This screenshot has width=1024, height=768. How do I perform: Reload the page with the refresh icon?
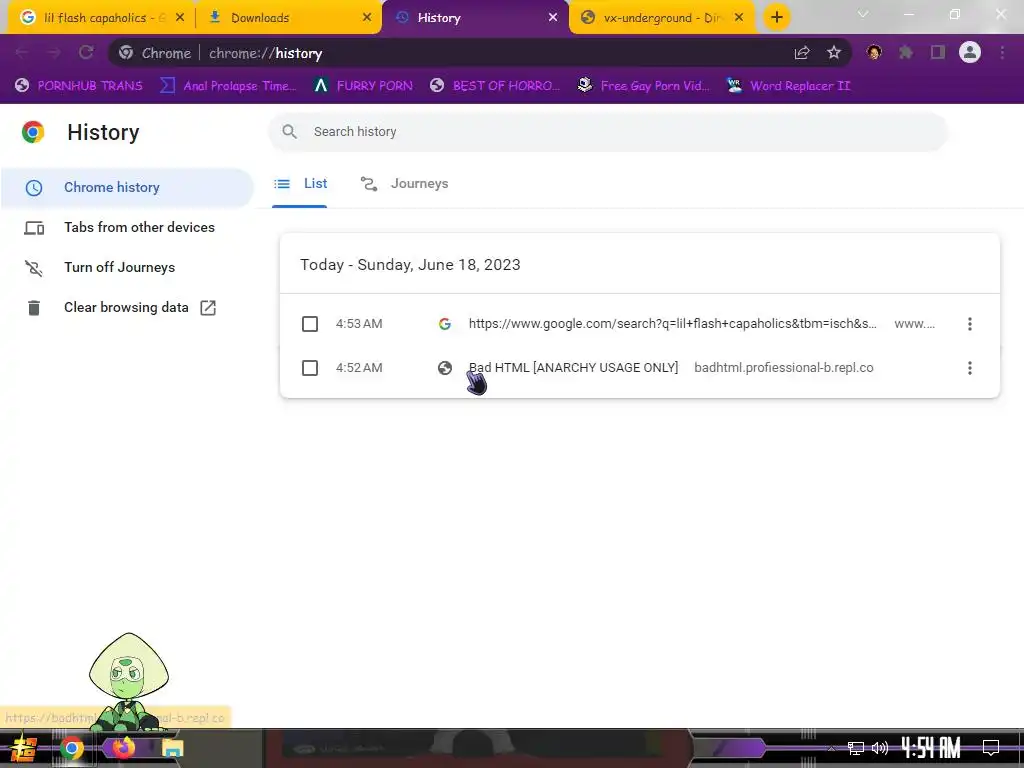coord(86,53)
